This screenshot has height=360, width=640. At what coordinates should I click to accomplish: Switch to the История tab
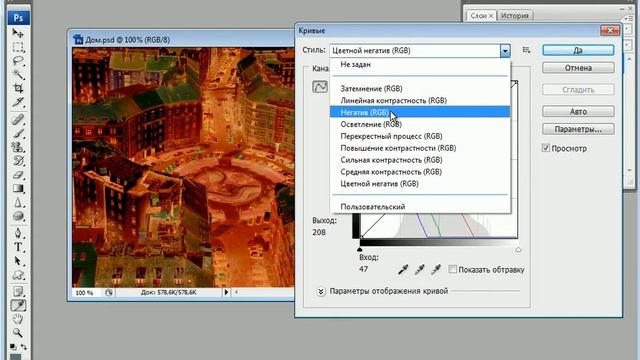pyautogui.click(x=514, y=16)
